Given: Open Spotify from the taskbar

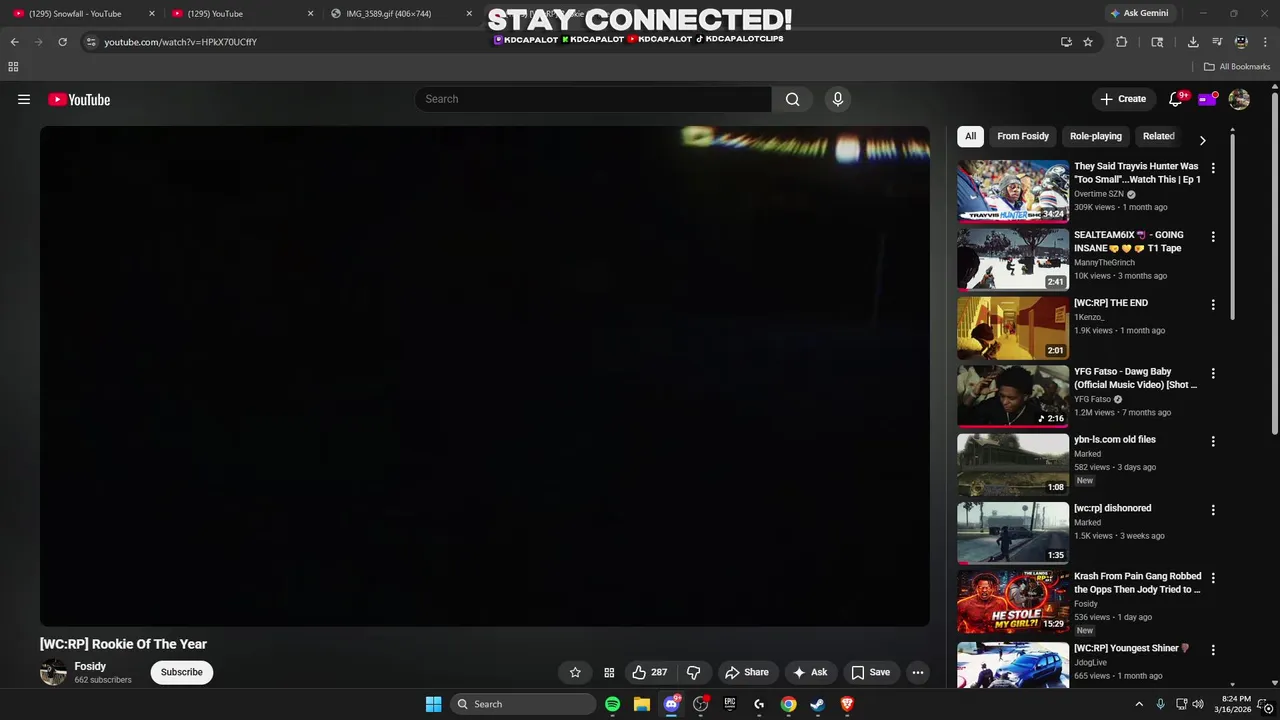Looking at the screenshot, I should pyautogui.click(x=612, y=704).
